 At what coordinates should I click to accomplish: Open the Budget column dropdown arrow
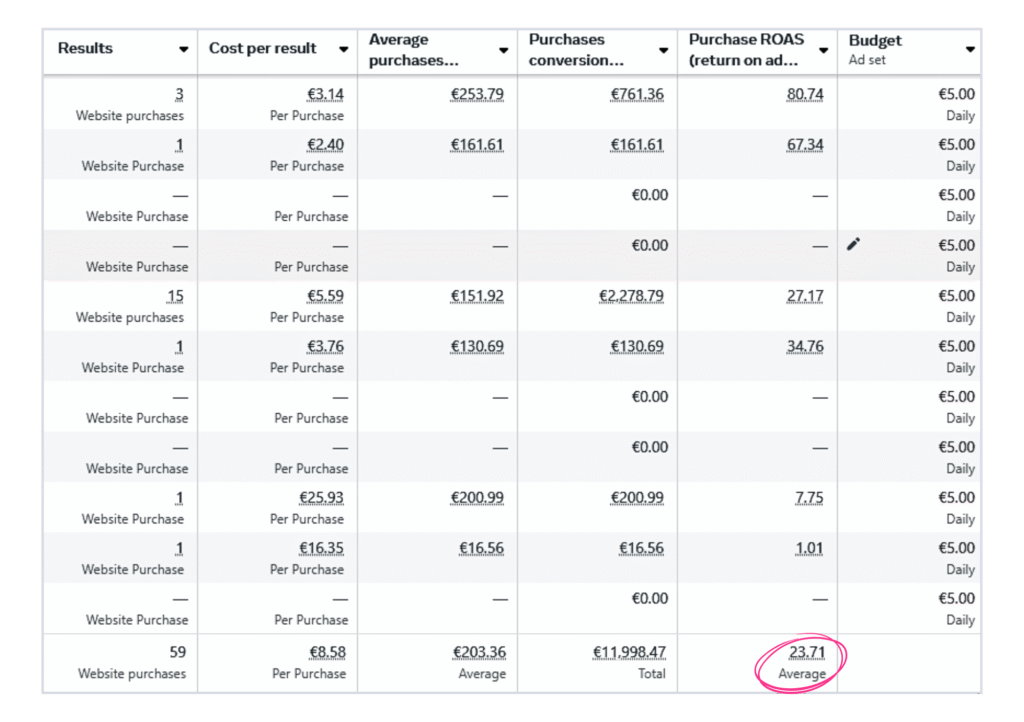click(969, 49)
